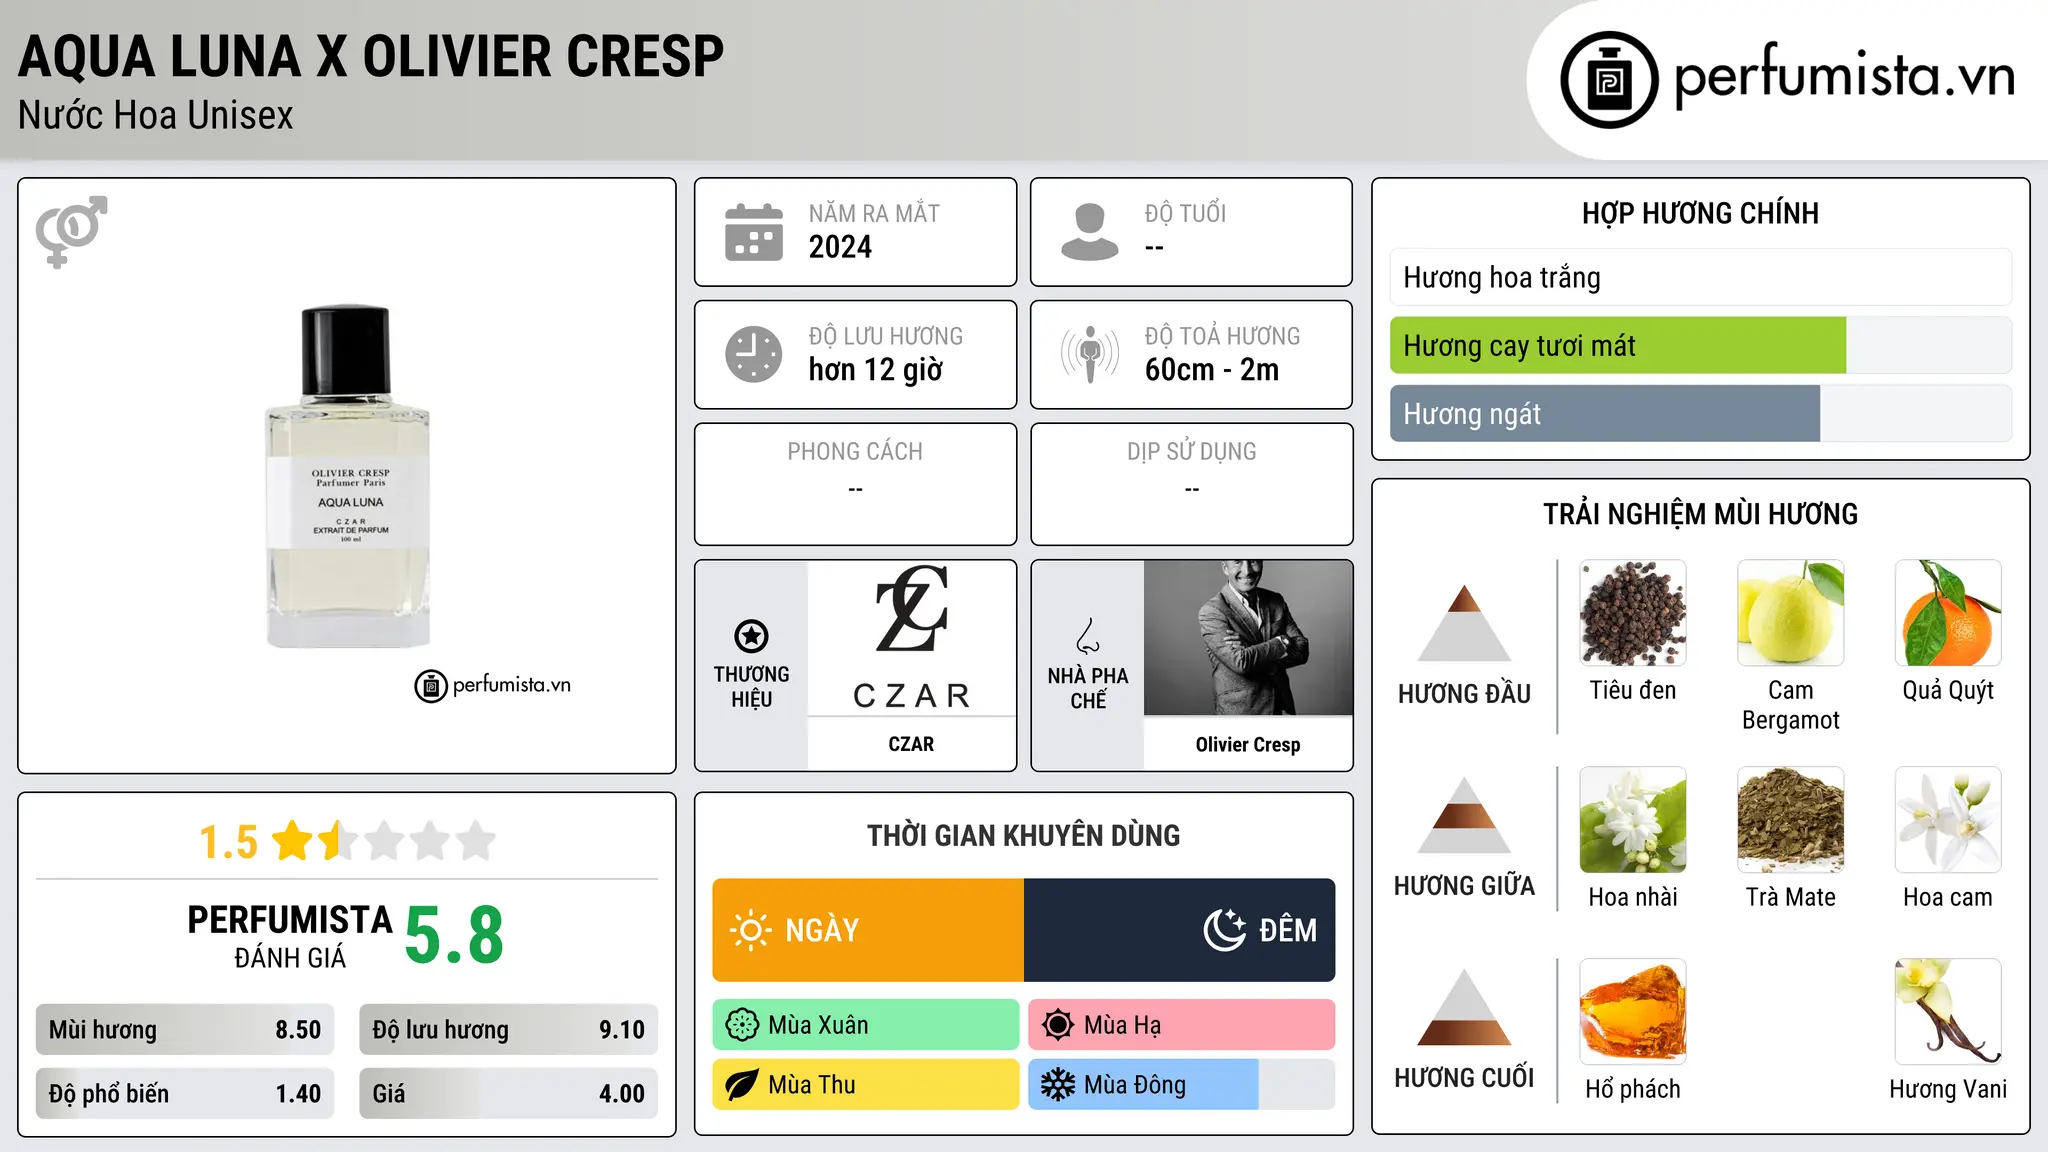The image size is (2048, 1152).
Task: Click the first gold rating star
Action: click(293, 841)
